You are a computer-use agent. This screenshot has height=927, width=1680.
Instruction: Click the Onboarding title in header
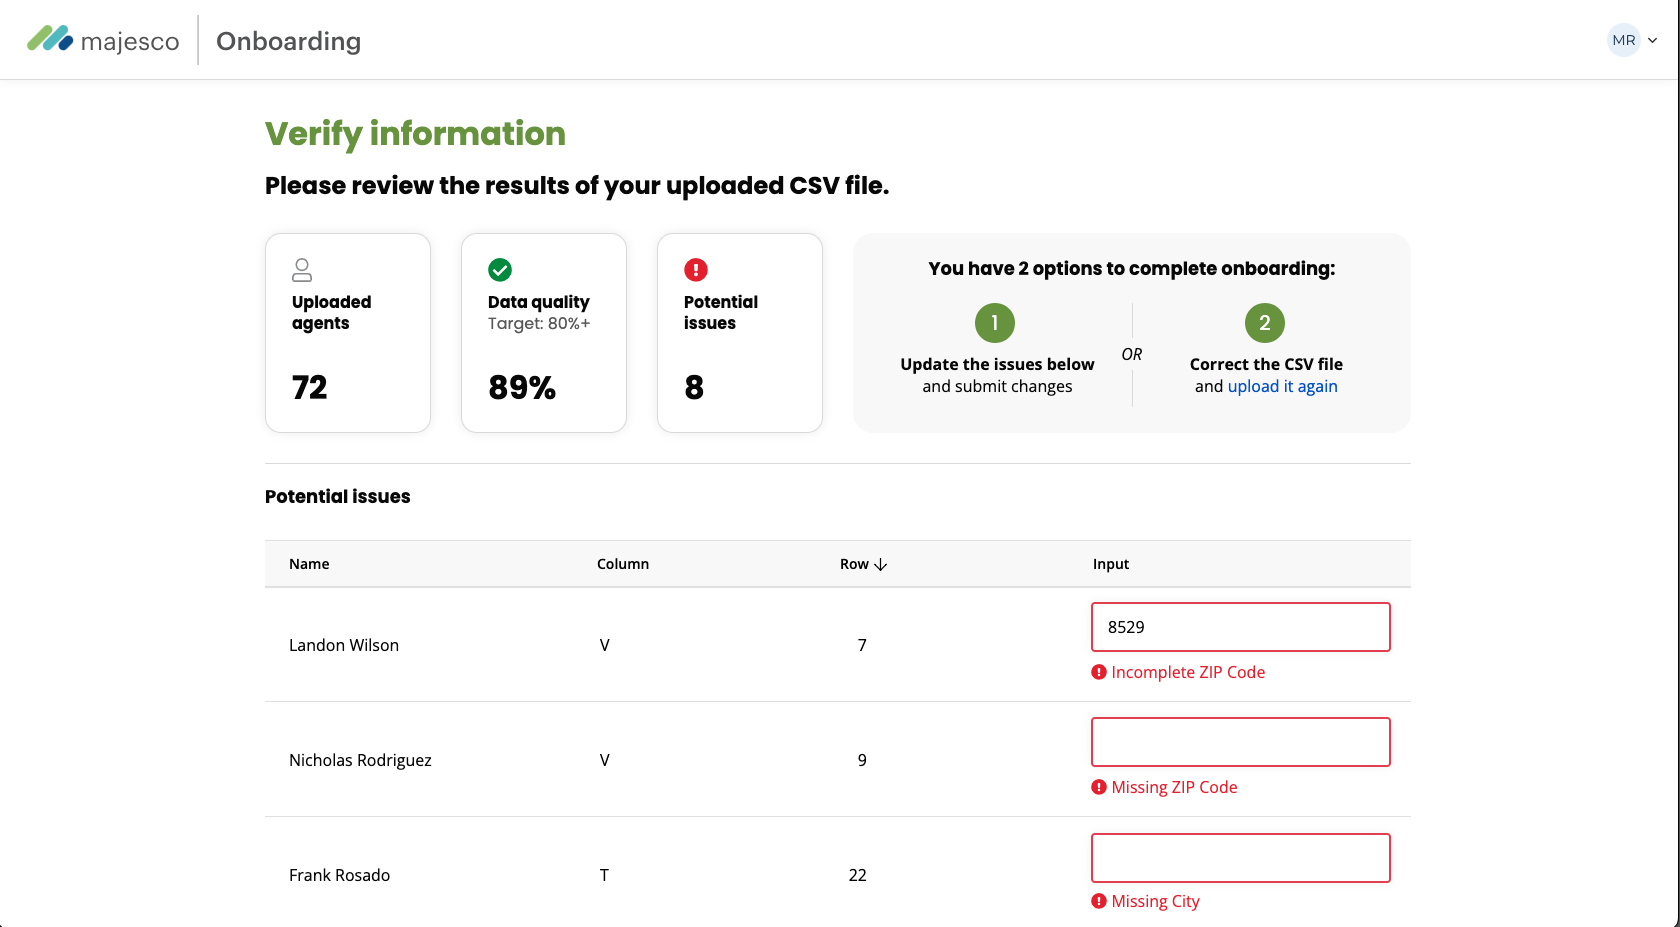(288, 41)
